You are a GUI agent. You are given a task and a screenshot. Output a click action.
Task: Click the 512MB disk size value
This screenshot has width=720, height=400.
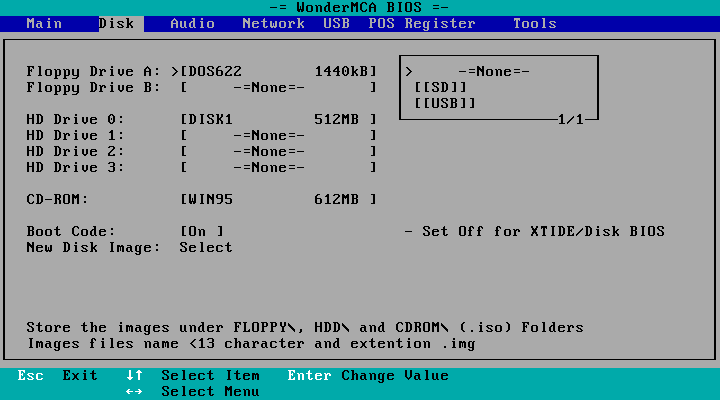pyautogui.click(x=337, y=119)
